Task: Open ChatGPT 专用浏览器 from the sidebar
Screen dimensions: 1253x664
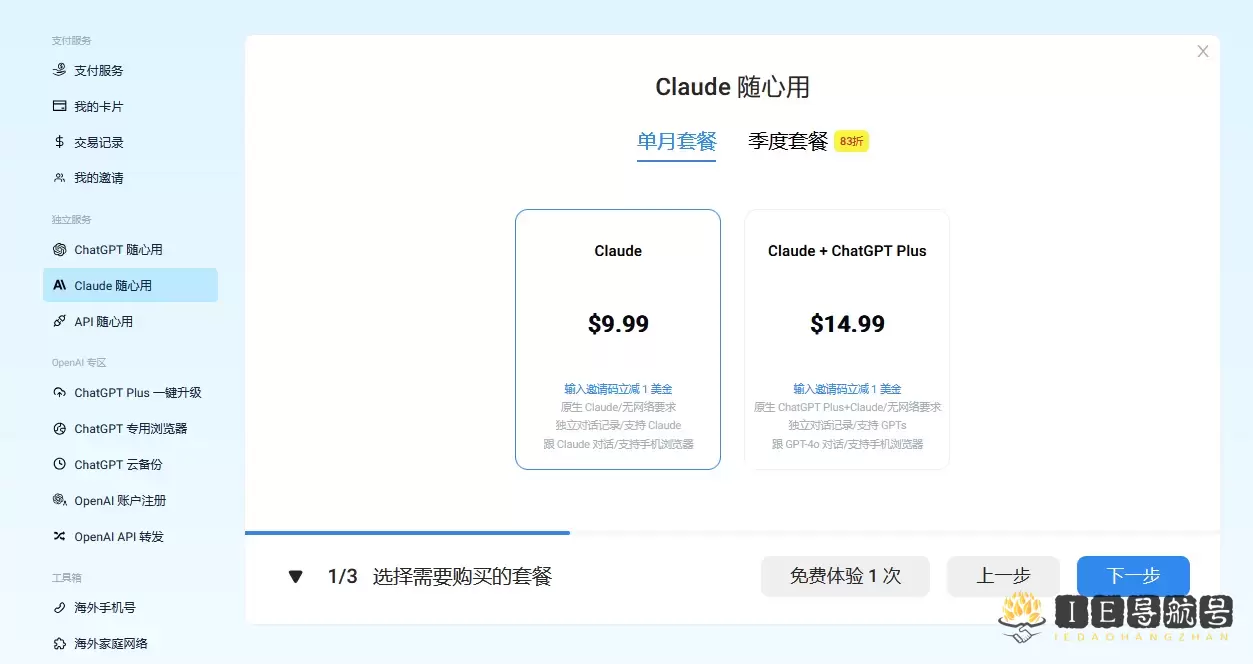Action: coord(130,429)
